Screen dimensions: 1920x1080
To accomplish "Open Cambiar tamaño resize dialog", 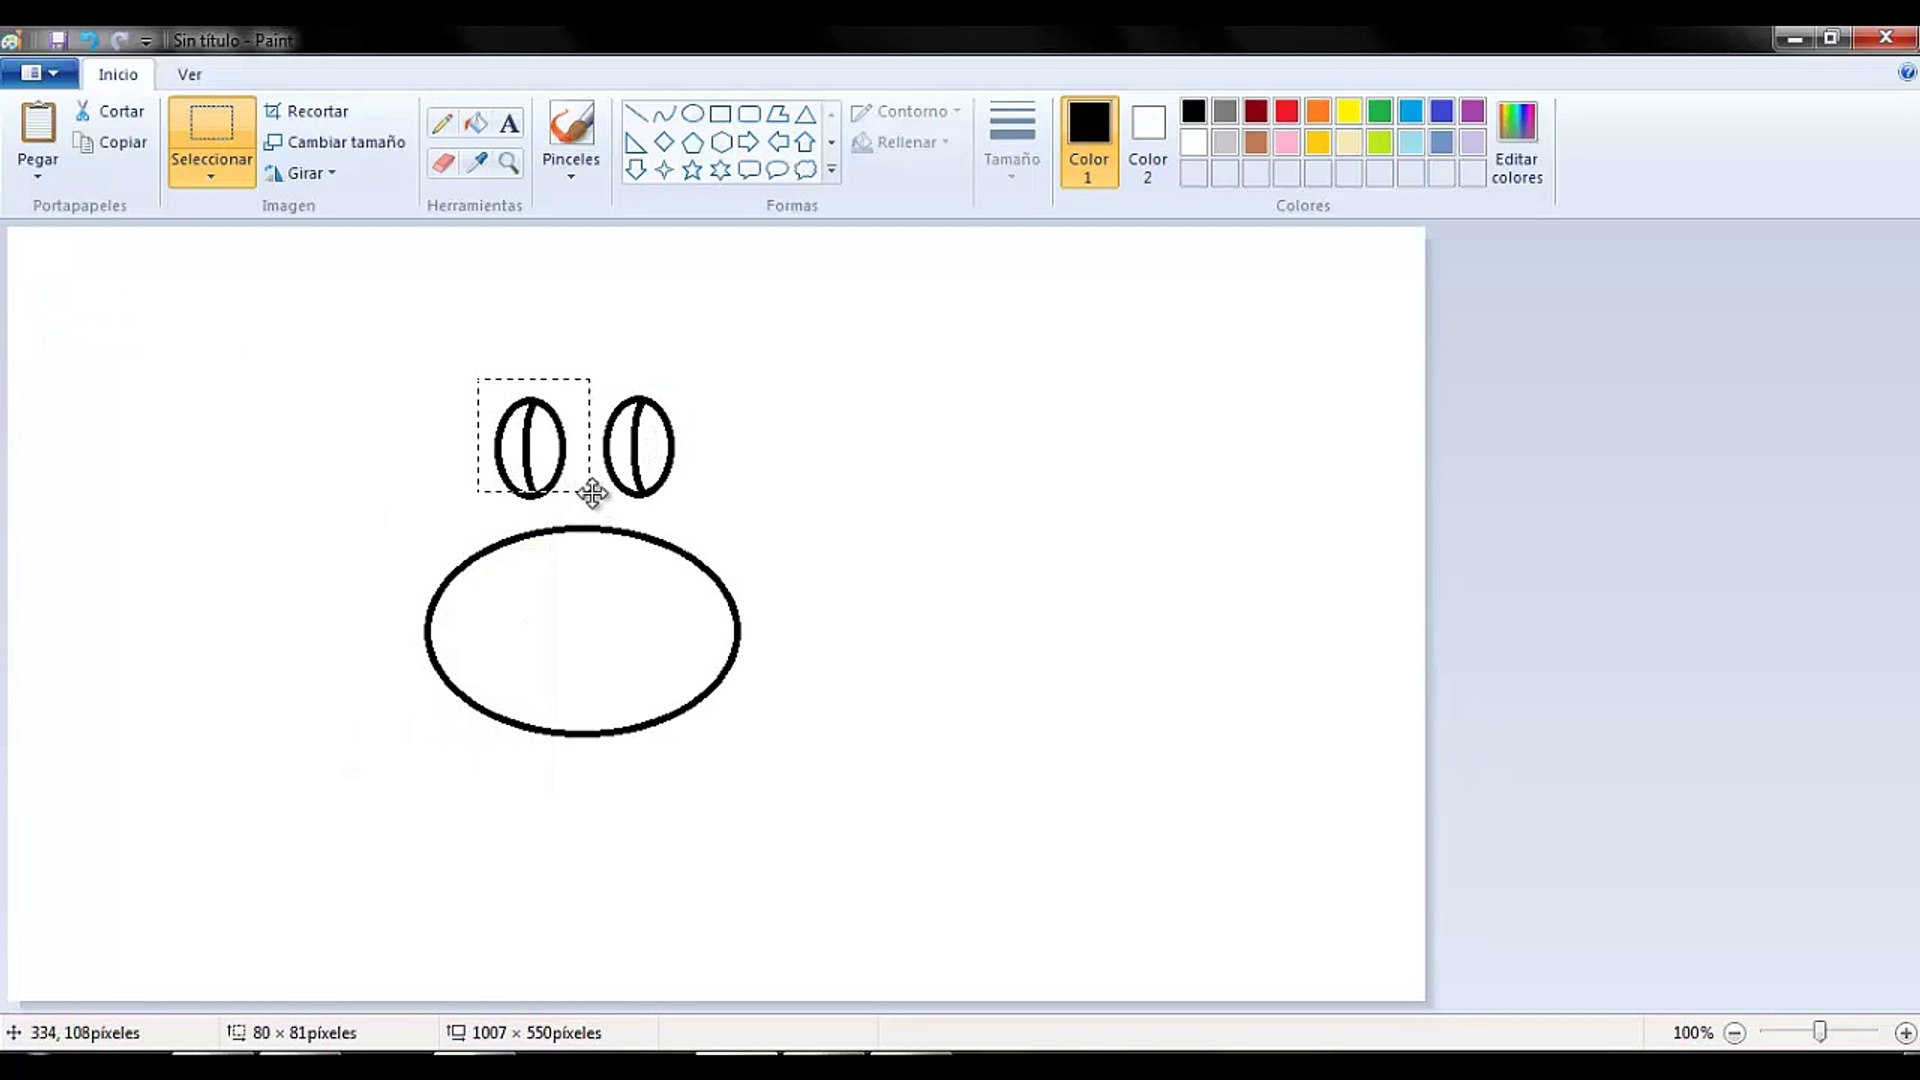I will point(335,142).
